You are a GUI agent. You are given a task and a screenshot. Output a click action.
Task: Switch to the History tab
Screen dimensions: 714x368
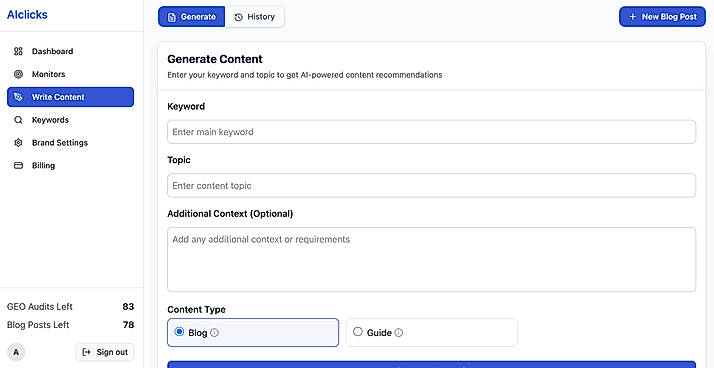pyautogui.click(x=255, y=17)
